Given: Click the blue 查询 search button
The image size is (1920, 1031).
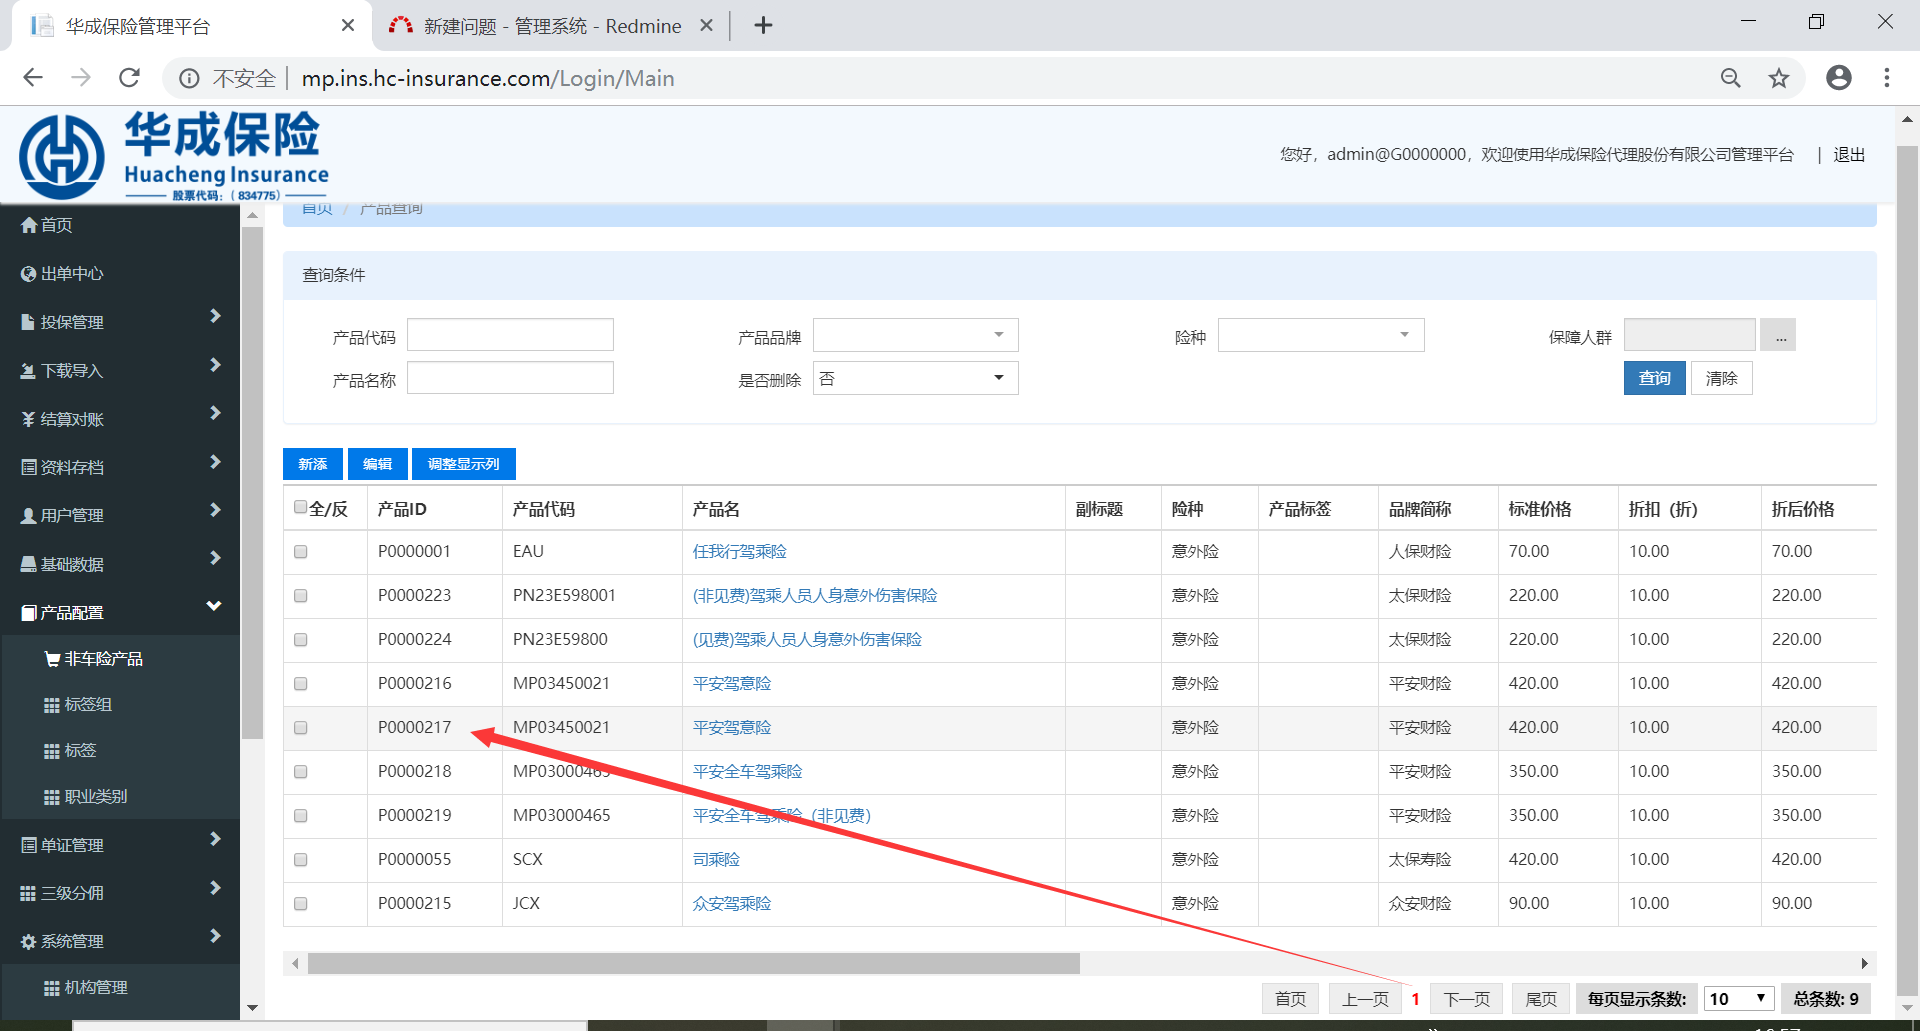Looking at the screenshot, I should pyautogui.click(x=1654, y=378).
